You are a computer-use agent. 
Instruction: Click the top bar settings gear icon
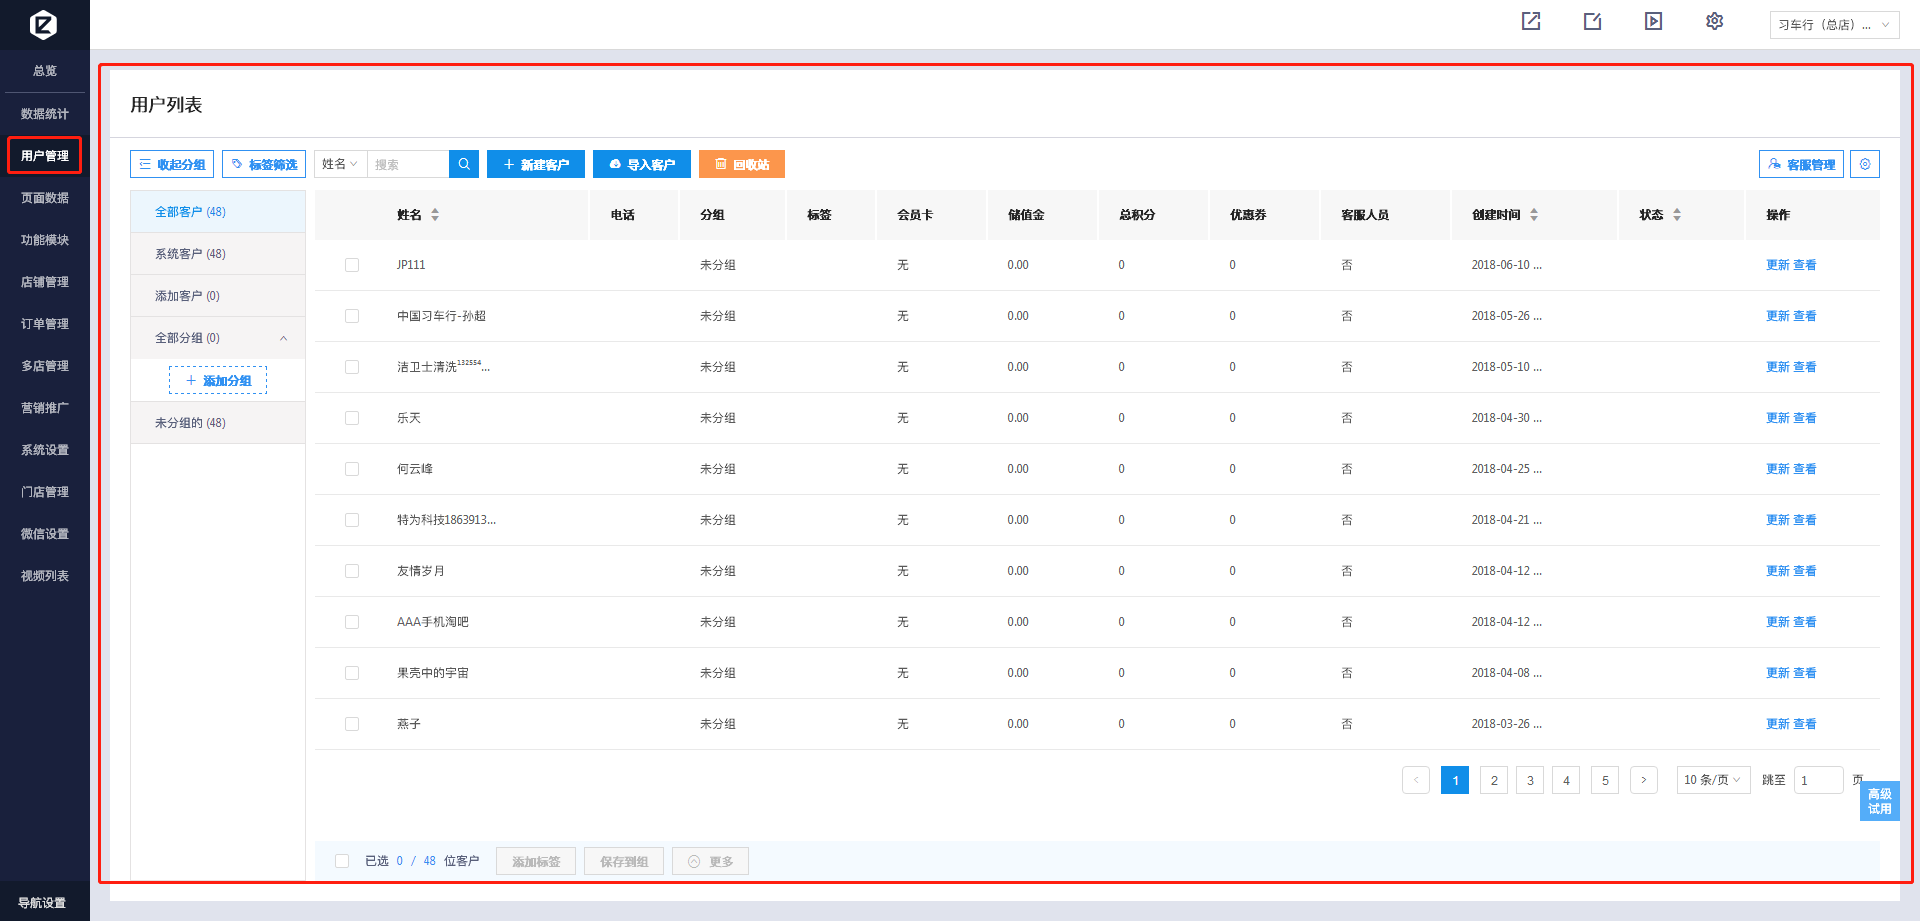coord(1714,21)
